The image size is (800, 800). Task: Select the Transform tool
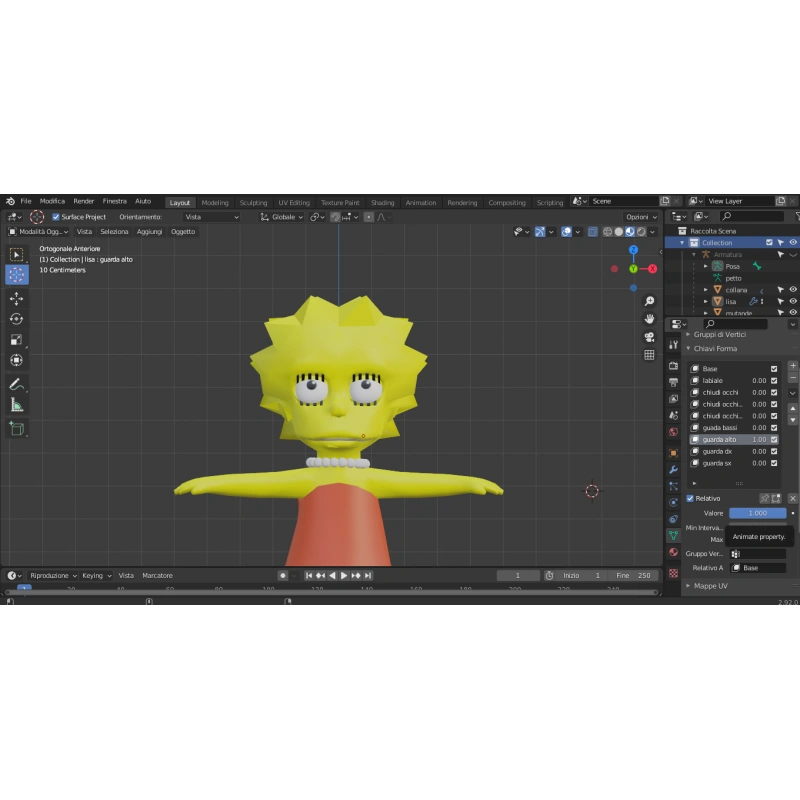(x=16, y=360)
